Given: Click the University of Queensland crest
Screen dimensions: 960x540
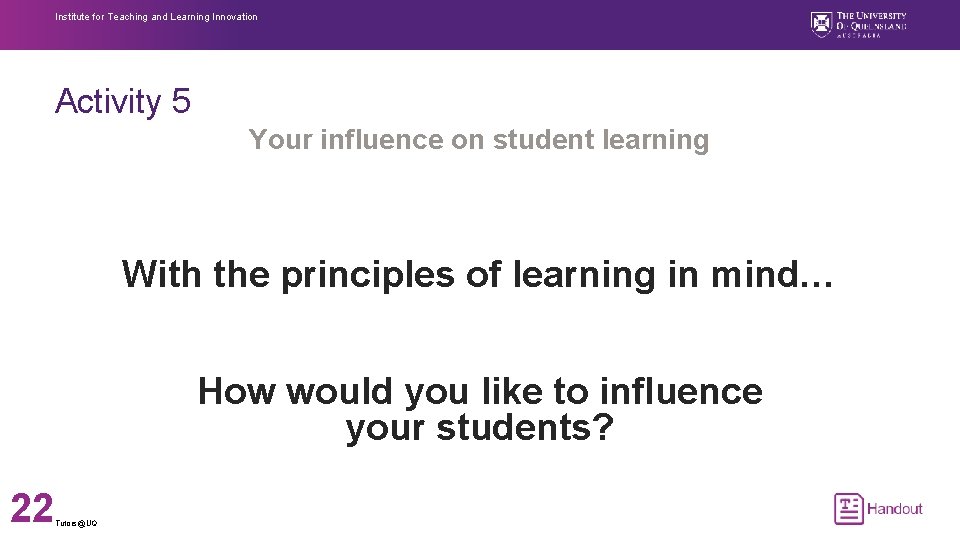Looking at the screenshot, I should tap(821, 24).
